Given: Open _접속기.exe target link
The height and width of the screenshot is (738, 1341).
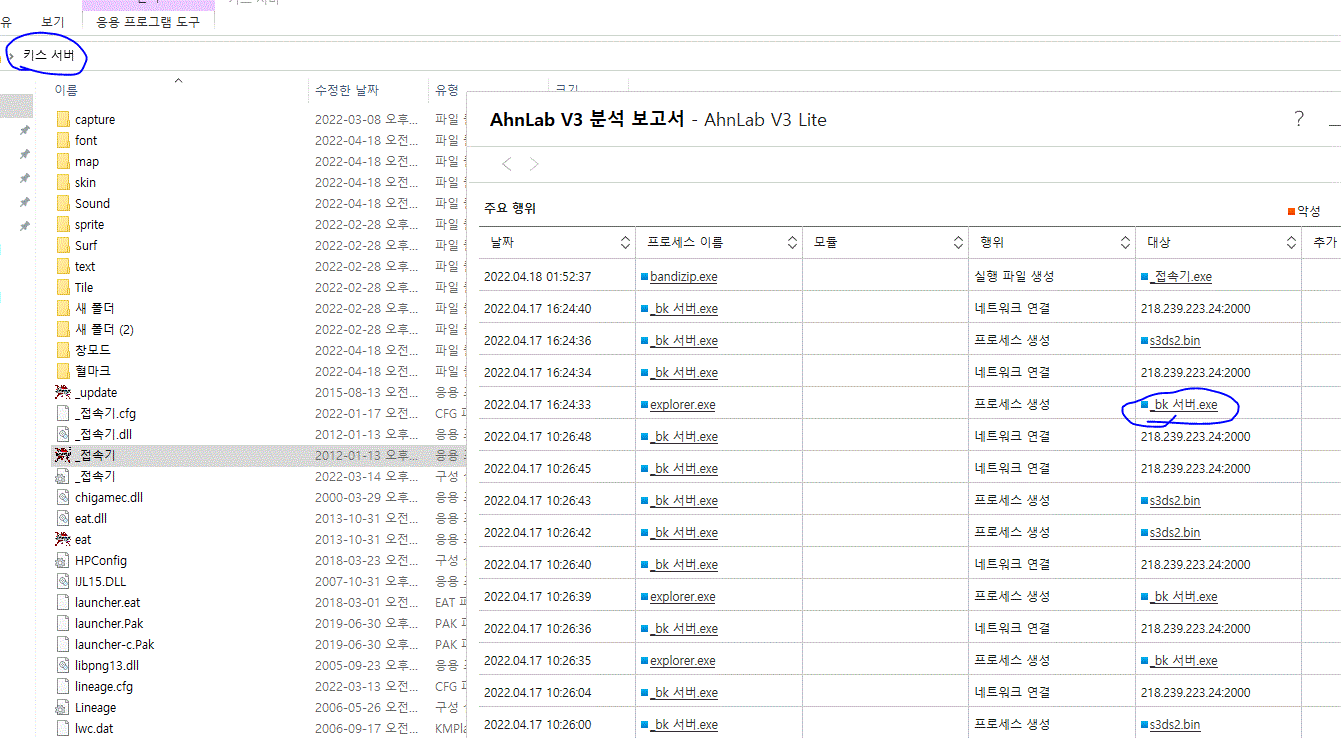Looking at the screenshot, I should click(x=1181, y=276).
